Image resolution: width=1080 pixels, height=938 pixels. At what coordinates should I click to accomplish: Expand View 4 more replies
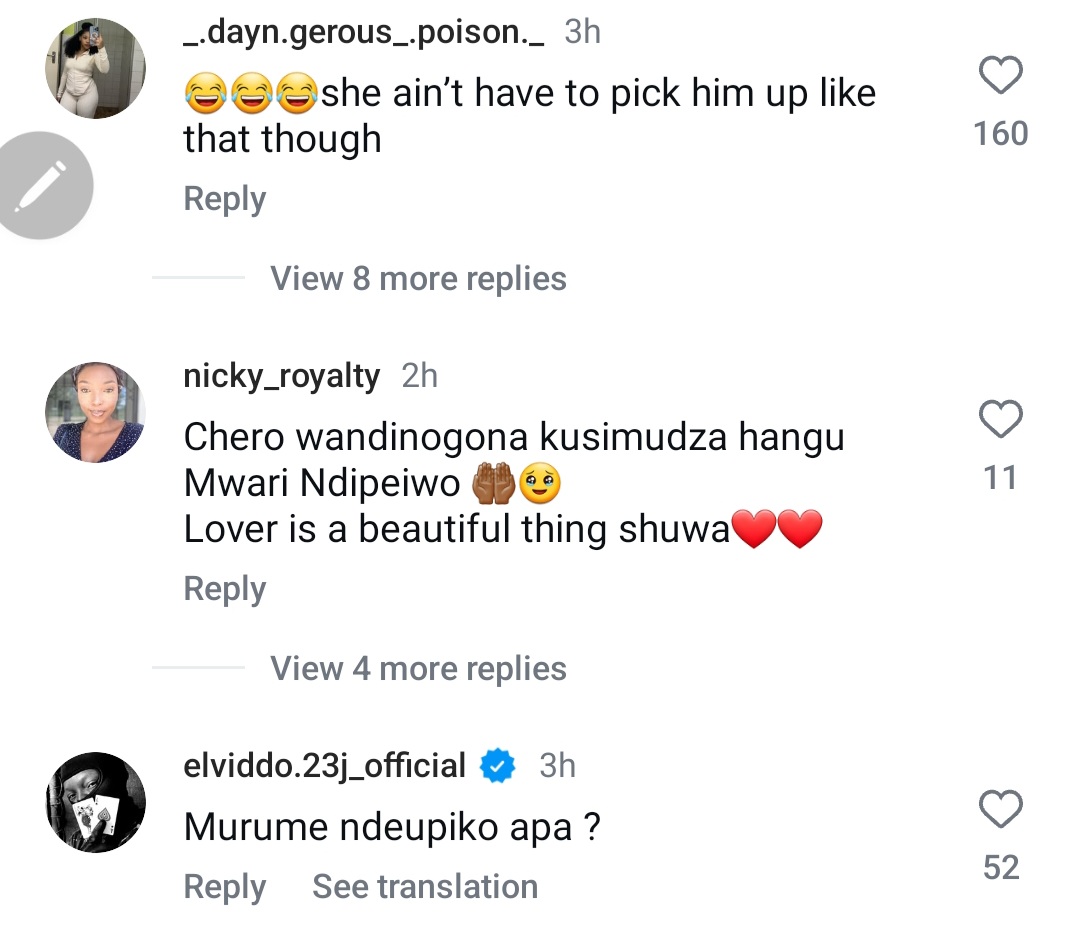418,668
